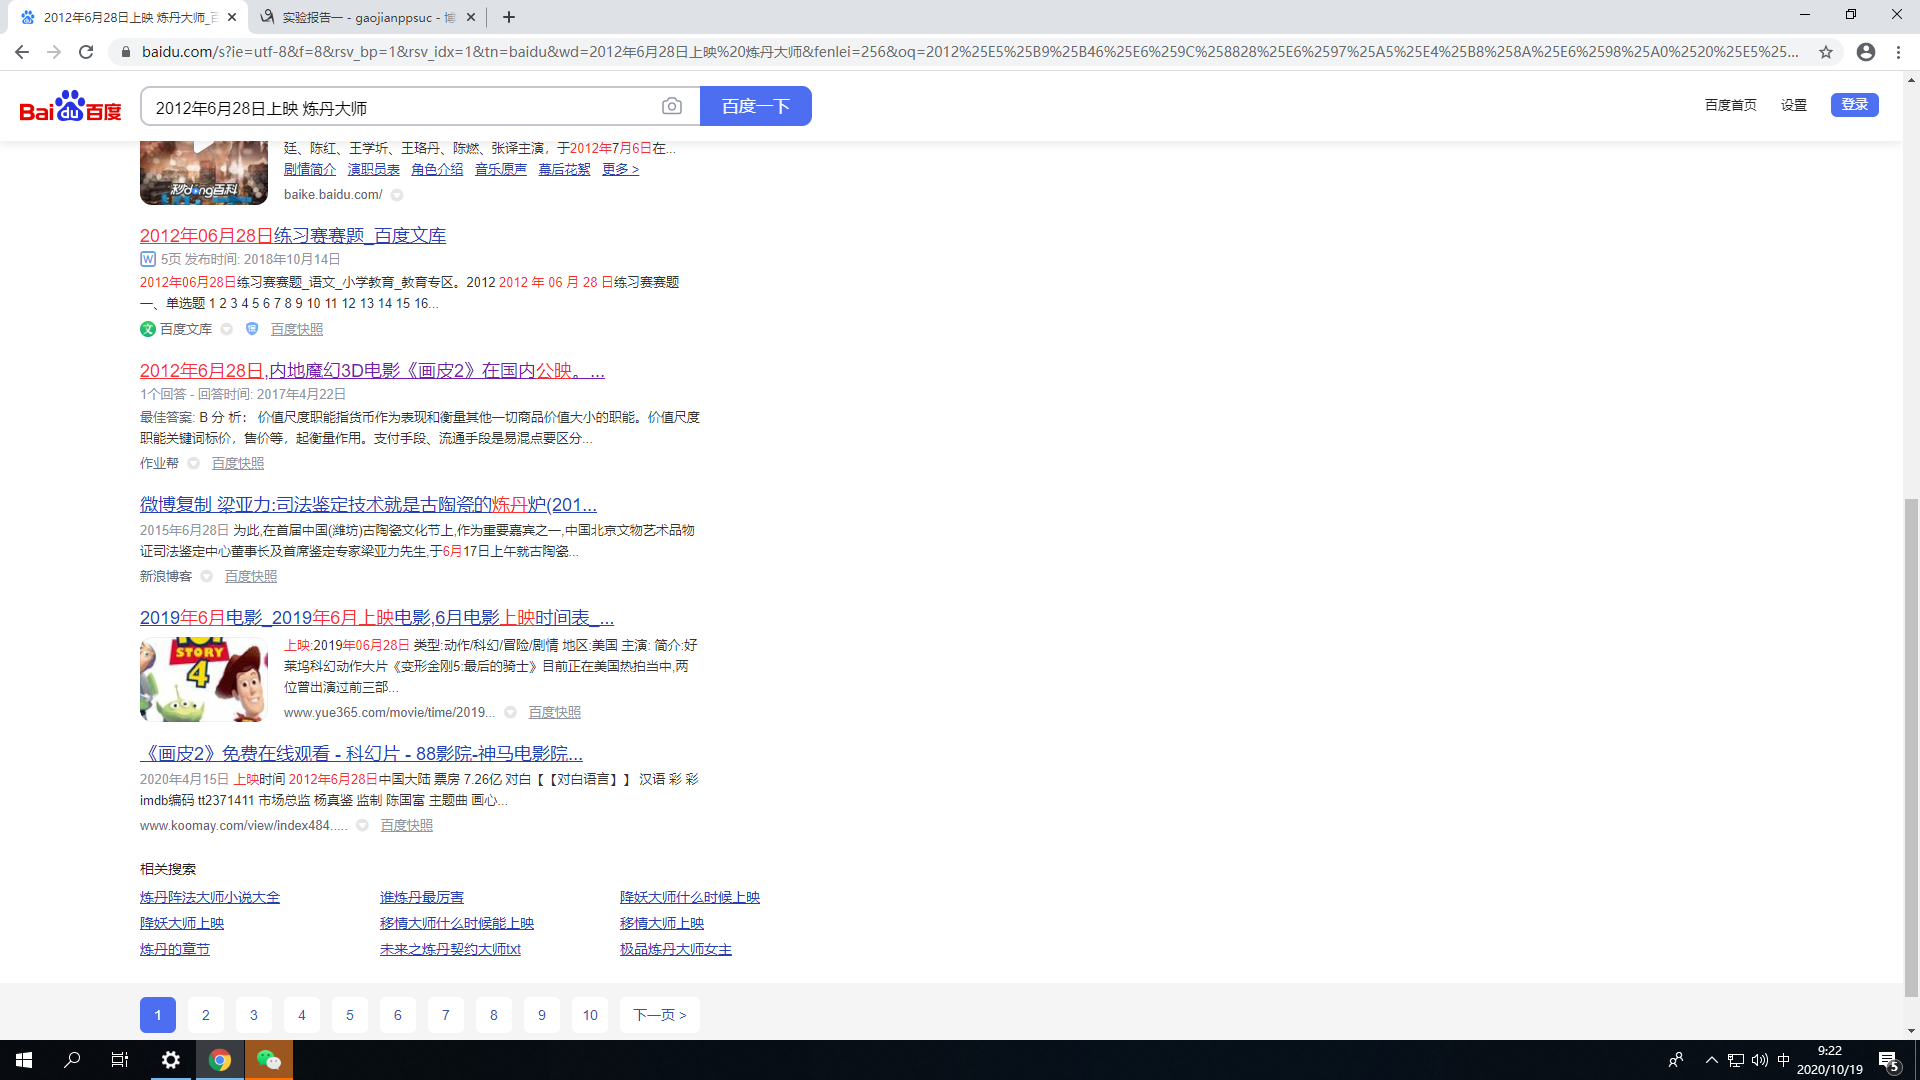1920x1080 pixels.
Task: Open Chrome profile account icon
Action: pyautogui.click(x=1866, y=52)
